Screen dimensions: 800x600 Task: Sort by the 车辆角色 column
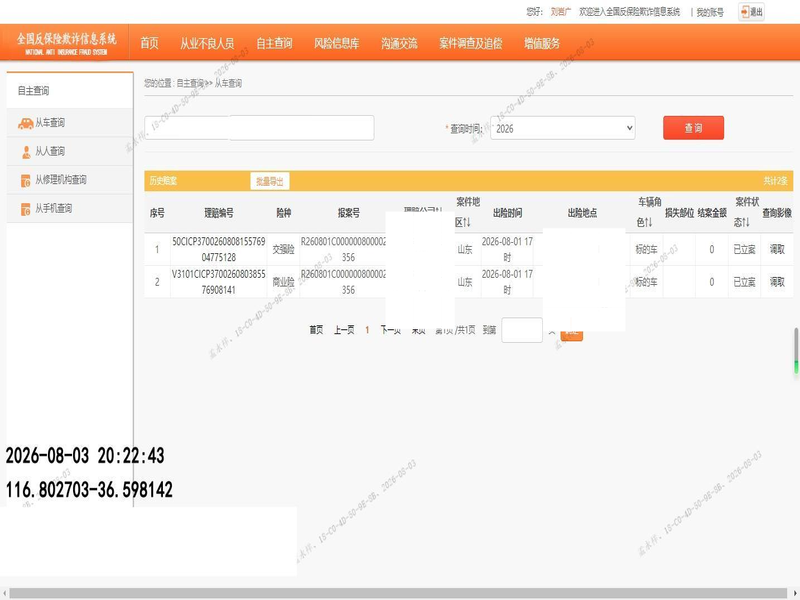pyautogui.click(x=649, y=212)
